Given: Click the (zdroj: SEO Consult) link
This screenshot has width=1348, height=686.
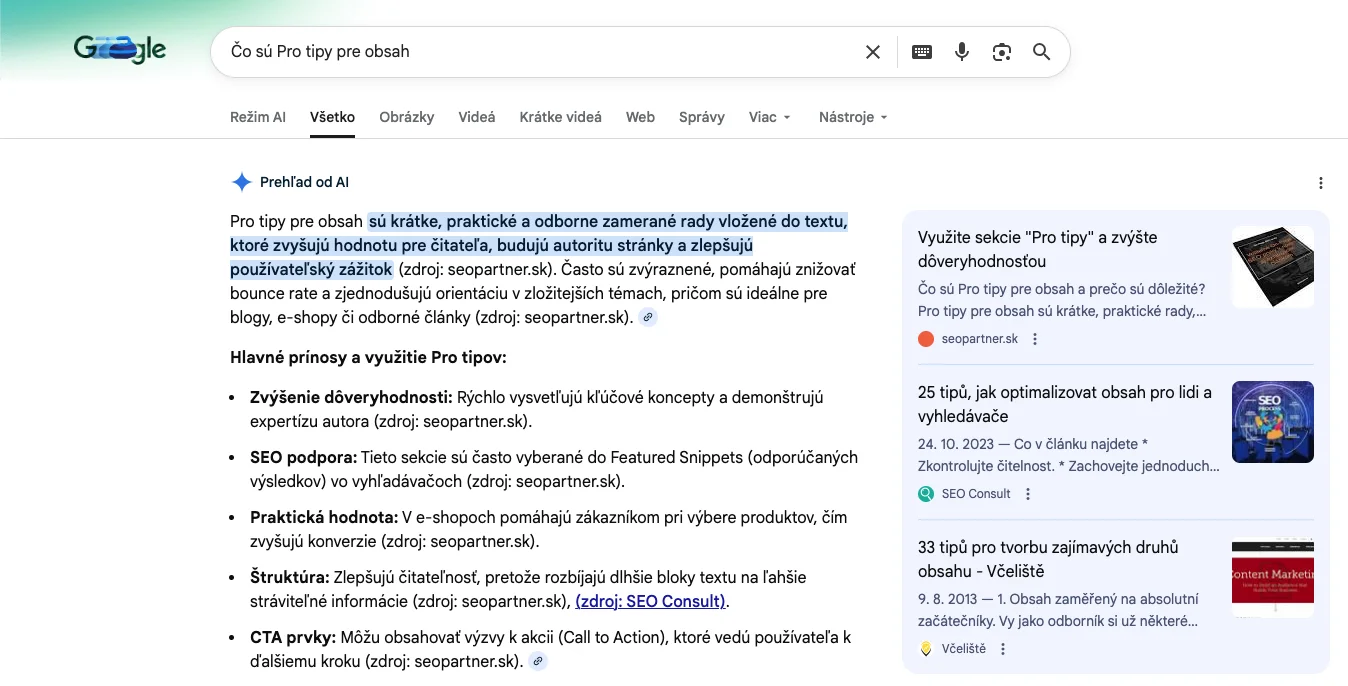Looking at the screenshot, I should click(650, 601).
